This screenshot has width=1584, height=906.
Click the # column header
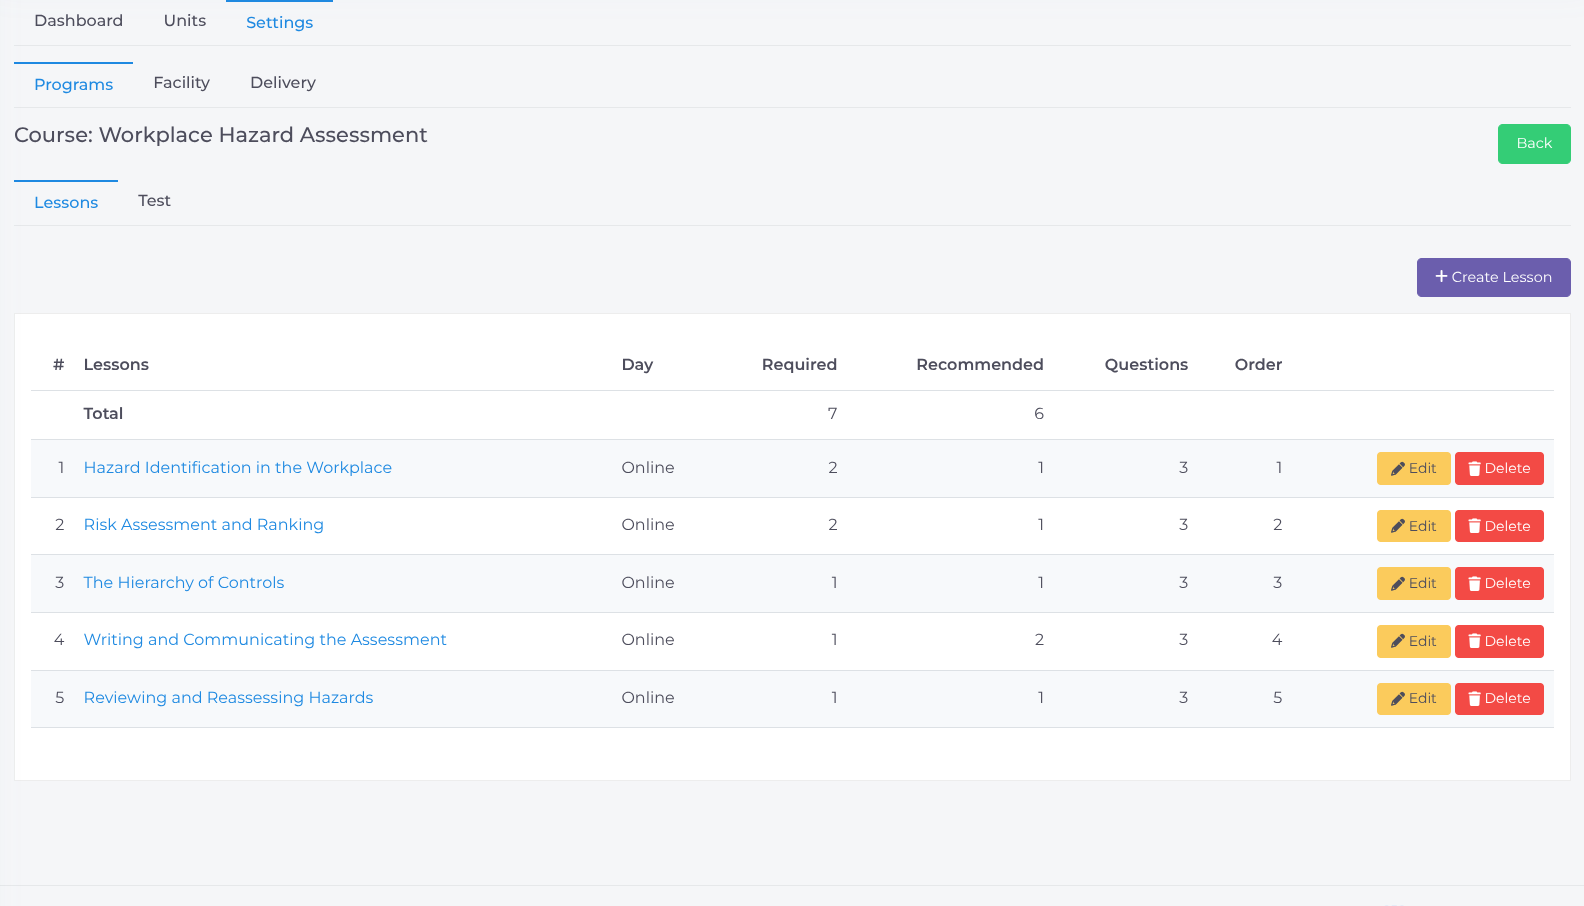point(59,365)
